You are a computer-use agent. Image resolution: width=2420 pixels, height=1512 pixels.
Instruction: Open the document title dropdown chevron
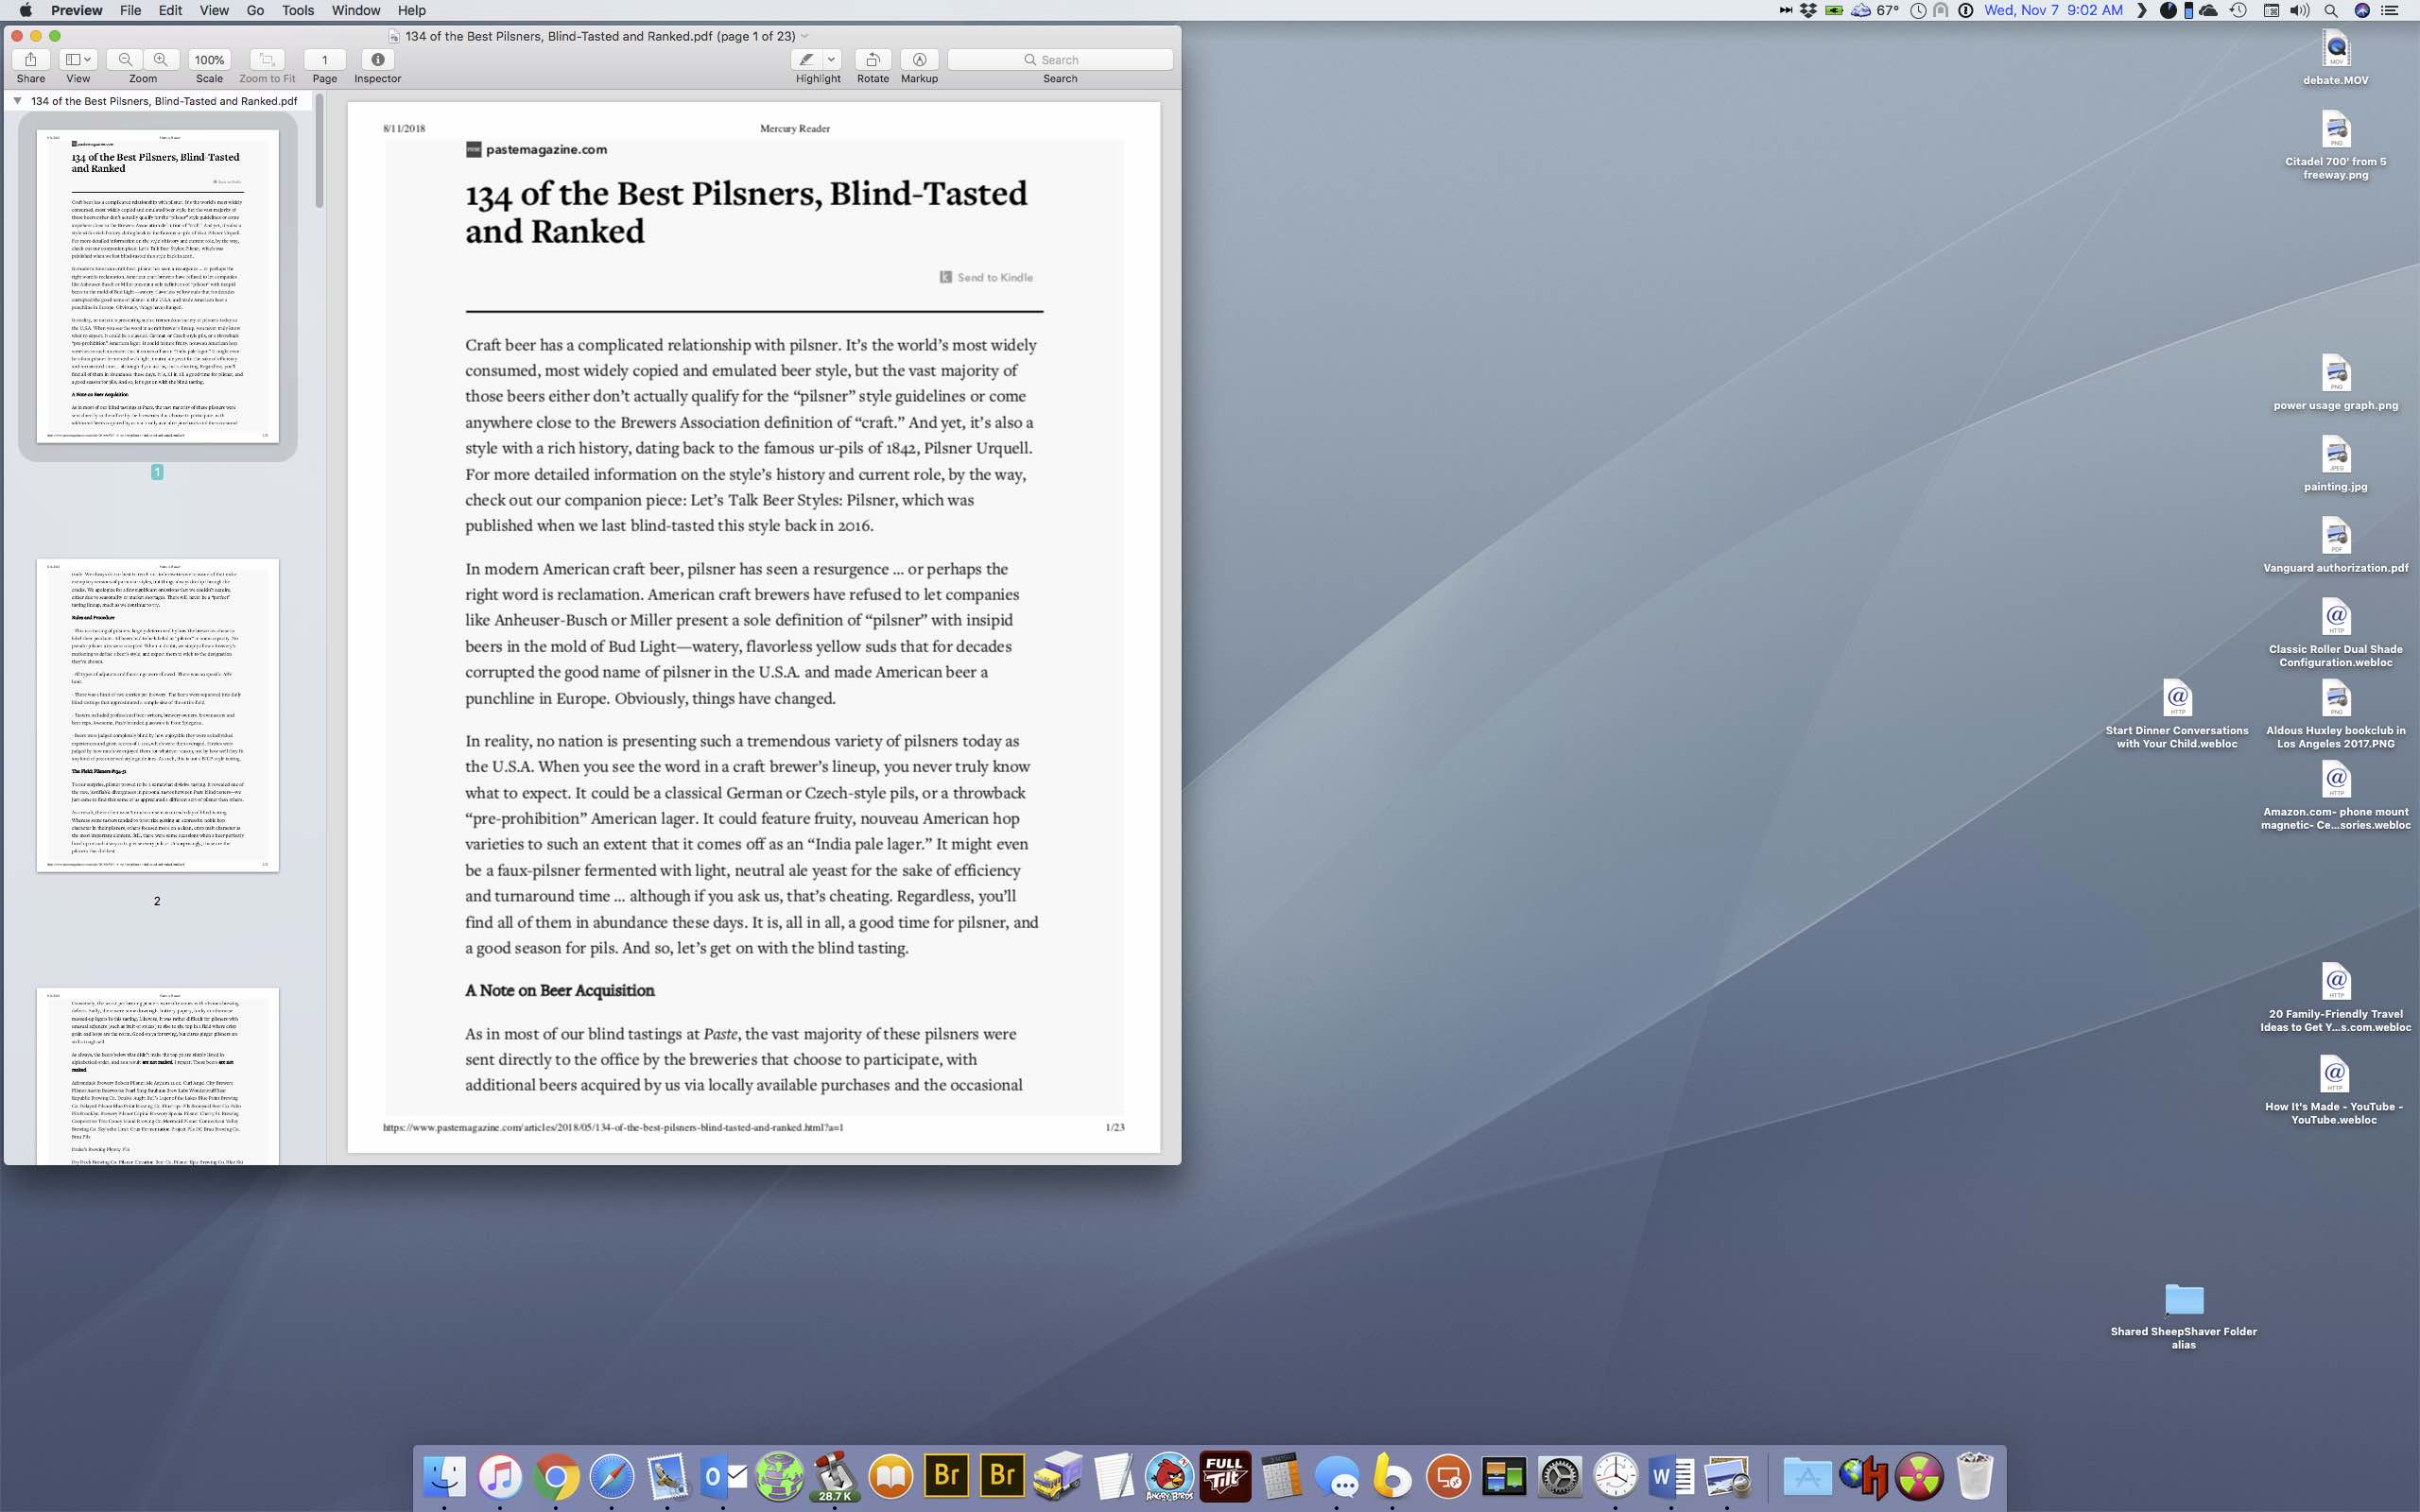pyautogui.click(x=805, y=37)
